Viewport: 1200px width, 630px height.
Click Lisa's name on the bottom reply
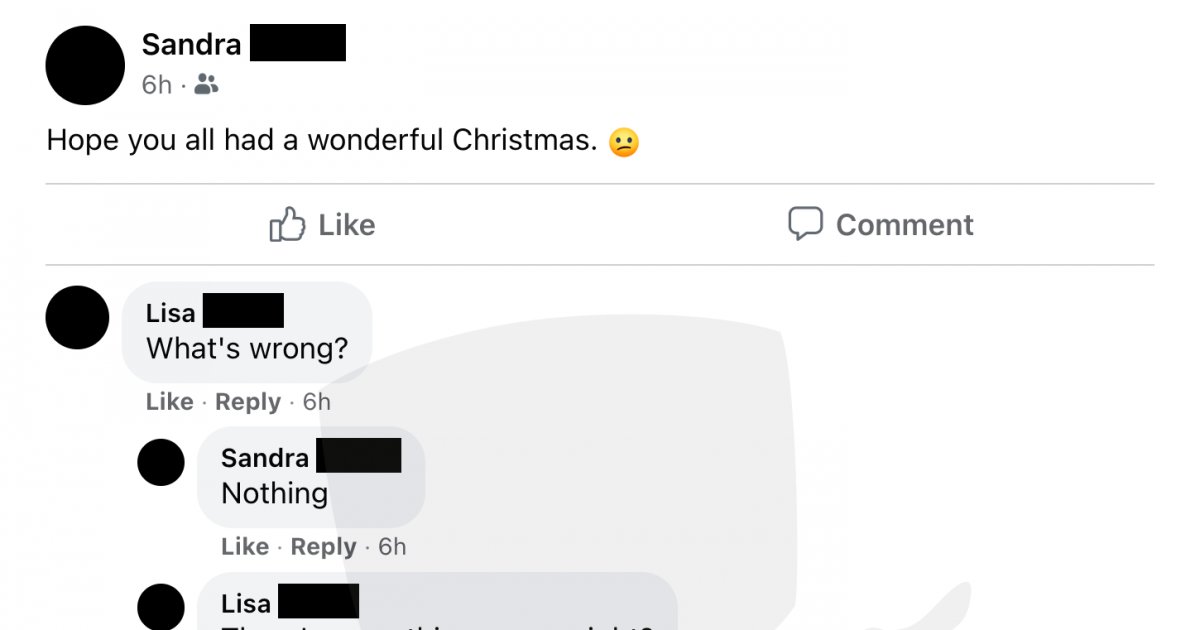[246, 603]
